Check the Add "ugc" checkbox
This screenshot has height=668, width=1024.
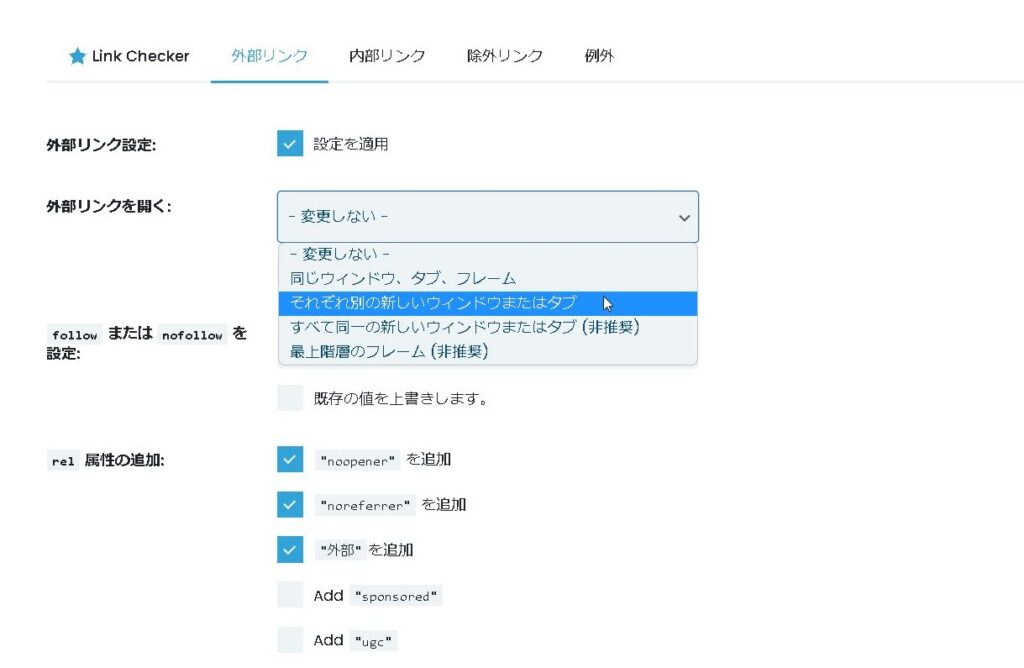[290, 640]
